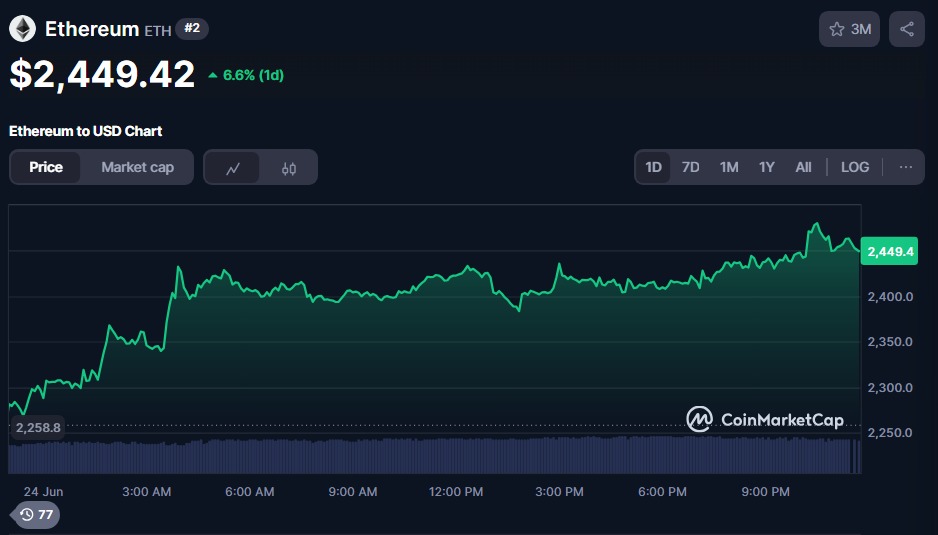The width and height of the screenshot is (938, 535).
Task: Click the 12:00 PM time axis label
Action: 456,492
